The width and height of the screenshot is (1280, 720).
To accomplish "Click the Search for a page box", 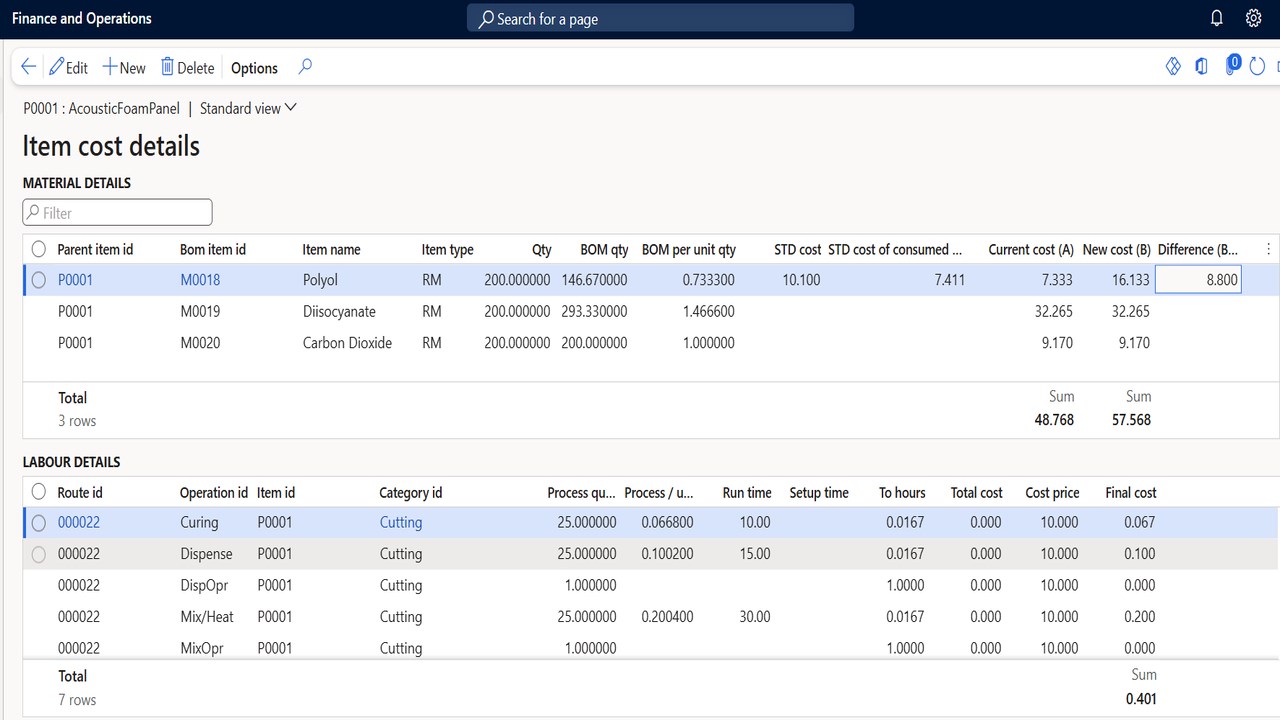I will coord(660,18).
